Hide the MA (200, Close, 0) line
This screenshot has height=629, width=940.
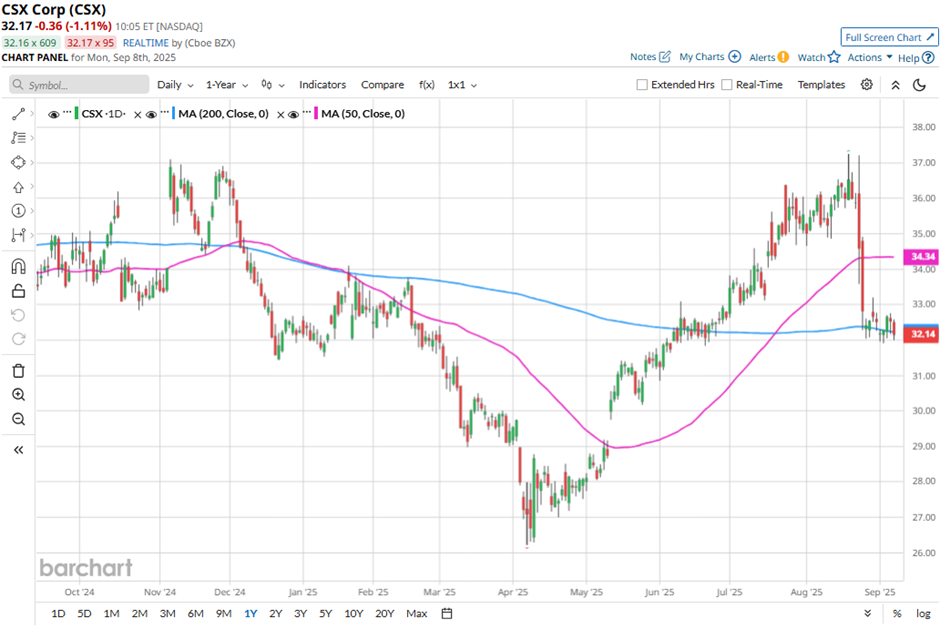point(150,115)
